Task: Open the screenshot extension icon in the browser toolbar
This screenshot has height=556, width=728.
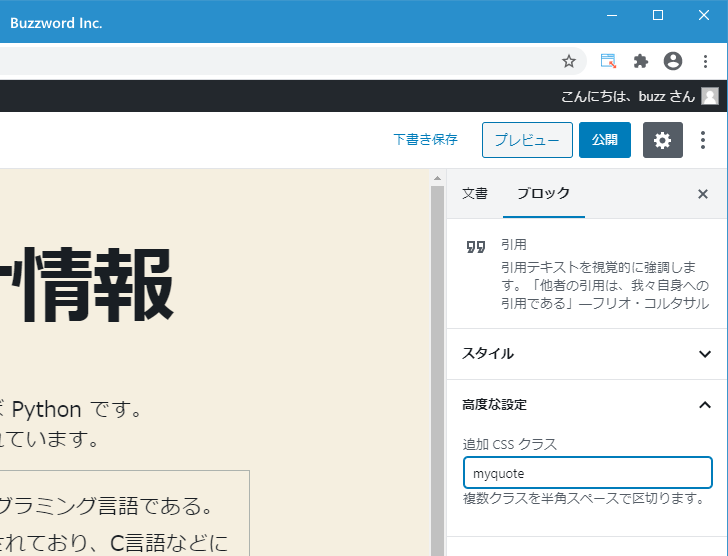Action: [x=608, y=61]
